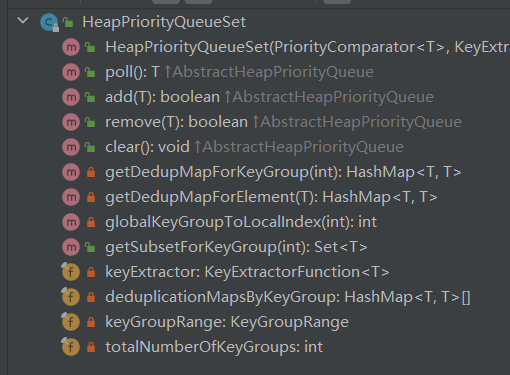Select remove(T): boolean method
The height and width of the screenshot is (375, 510).
(x=283, y=122)
